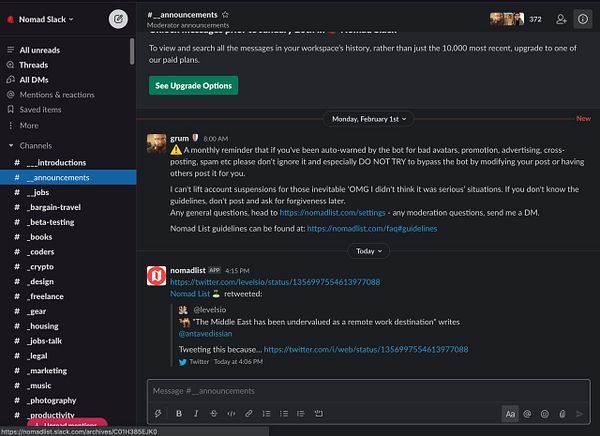Open Mentions & reactions
The width and height of the screenshot is (600, 436).
pyautogui.click(x=57, y=95)
